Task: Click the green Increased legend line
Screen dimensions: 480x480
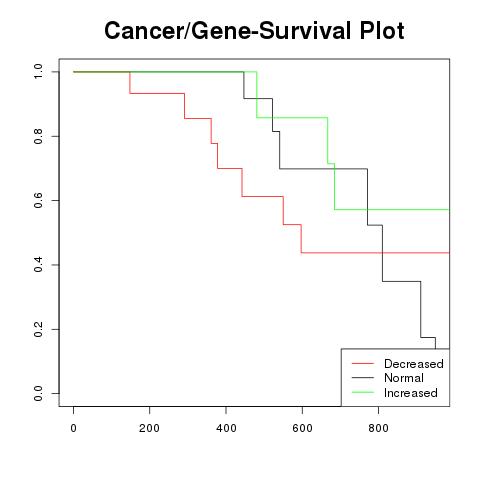Action: [x=363, y=392]
